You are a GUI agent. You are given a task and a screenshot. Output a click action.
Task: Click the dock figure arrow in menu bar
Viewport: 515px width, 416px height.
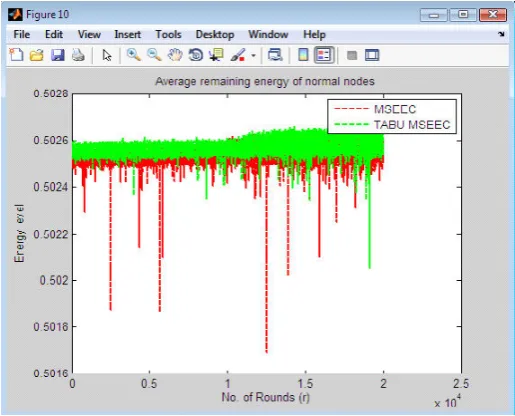(x=501, y=34)
